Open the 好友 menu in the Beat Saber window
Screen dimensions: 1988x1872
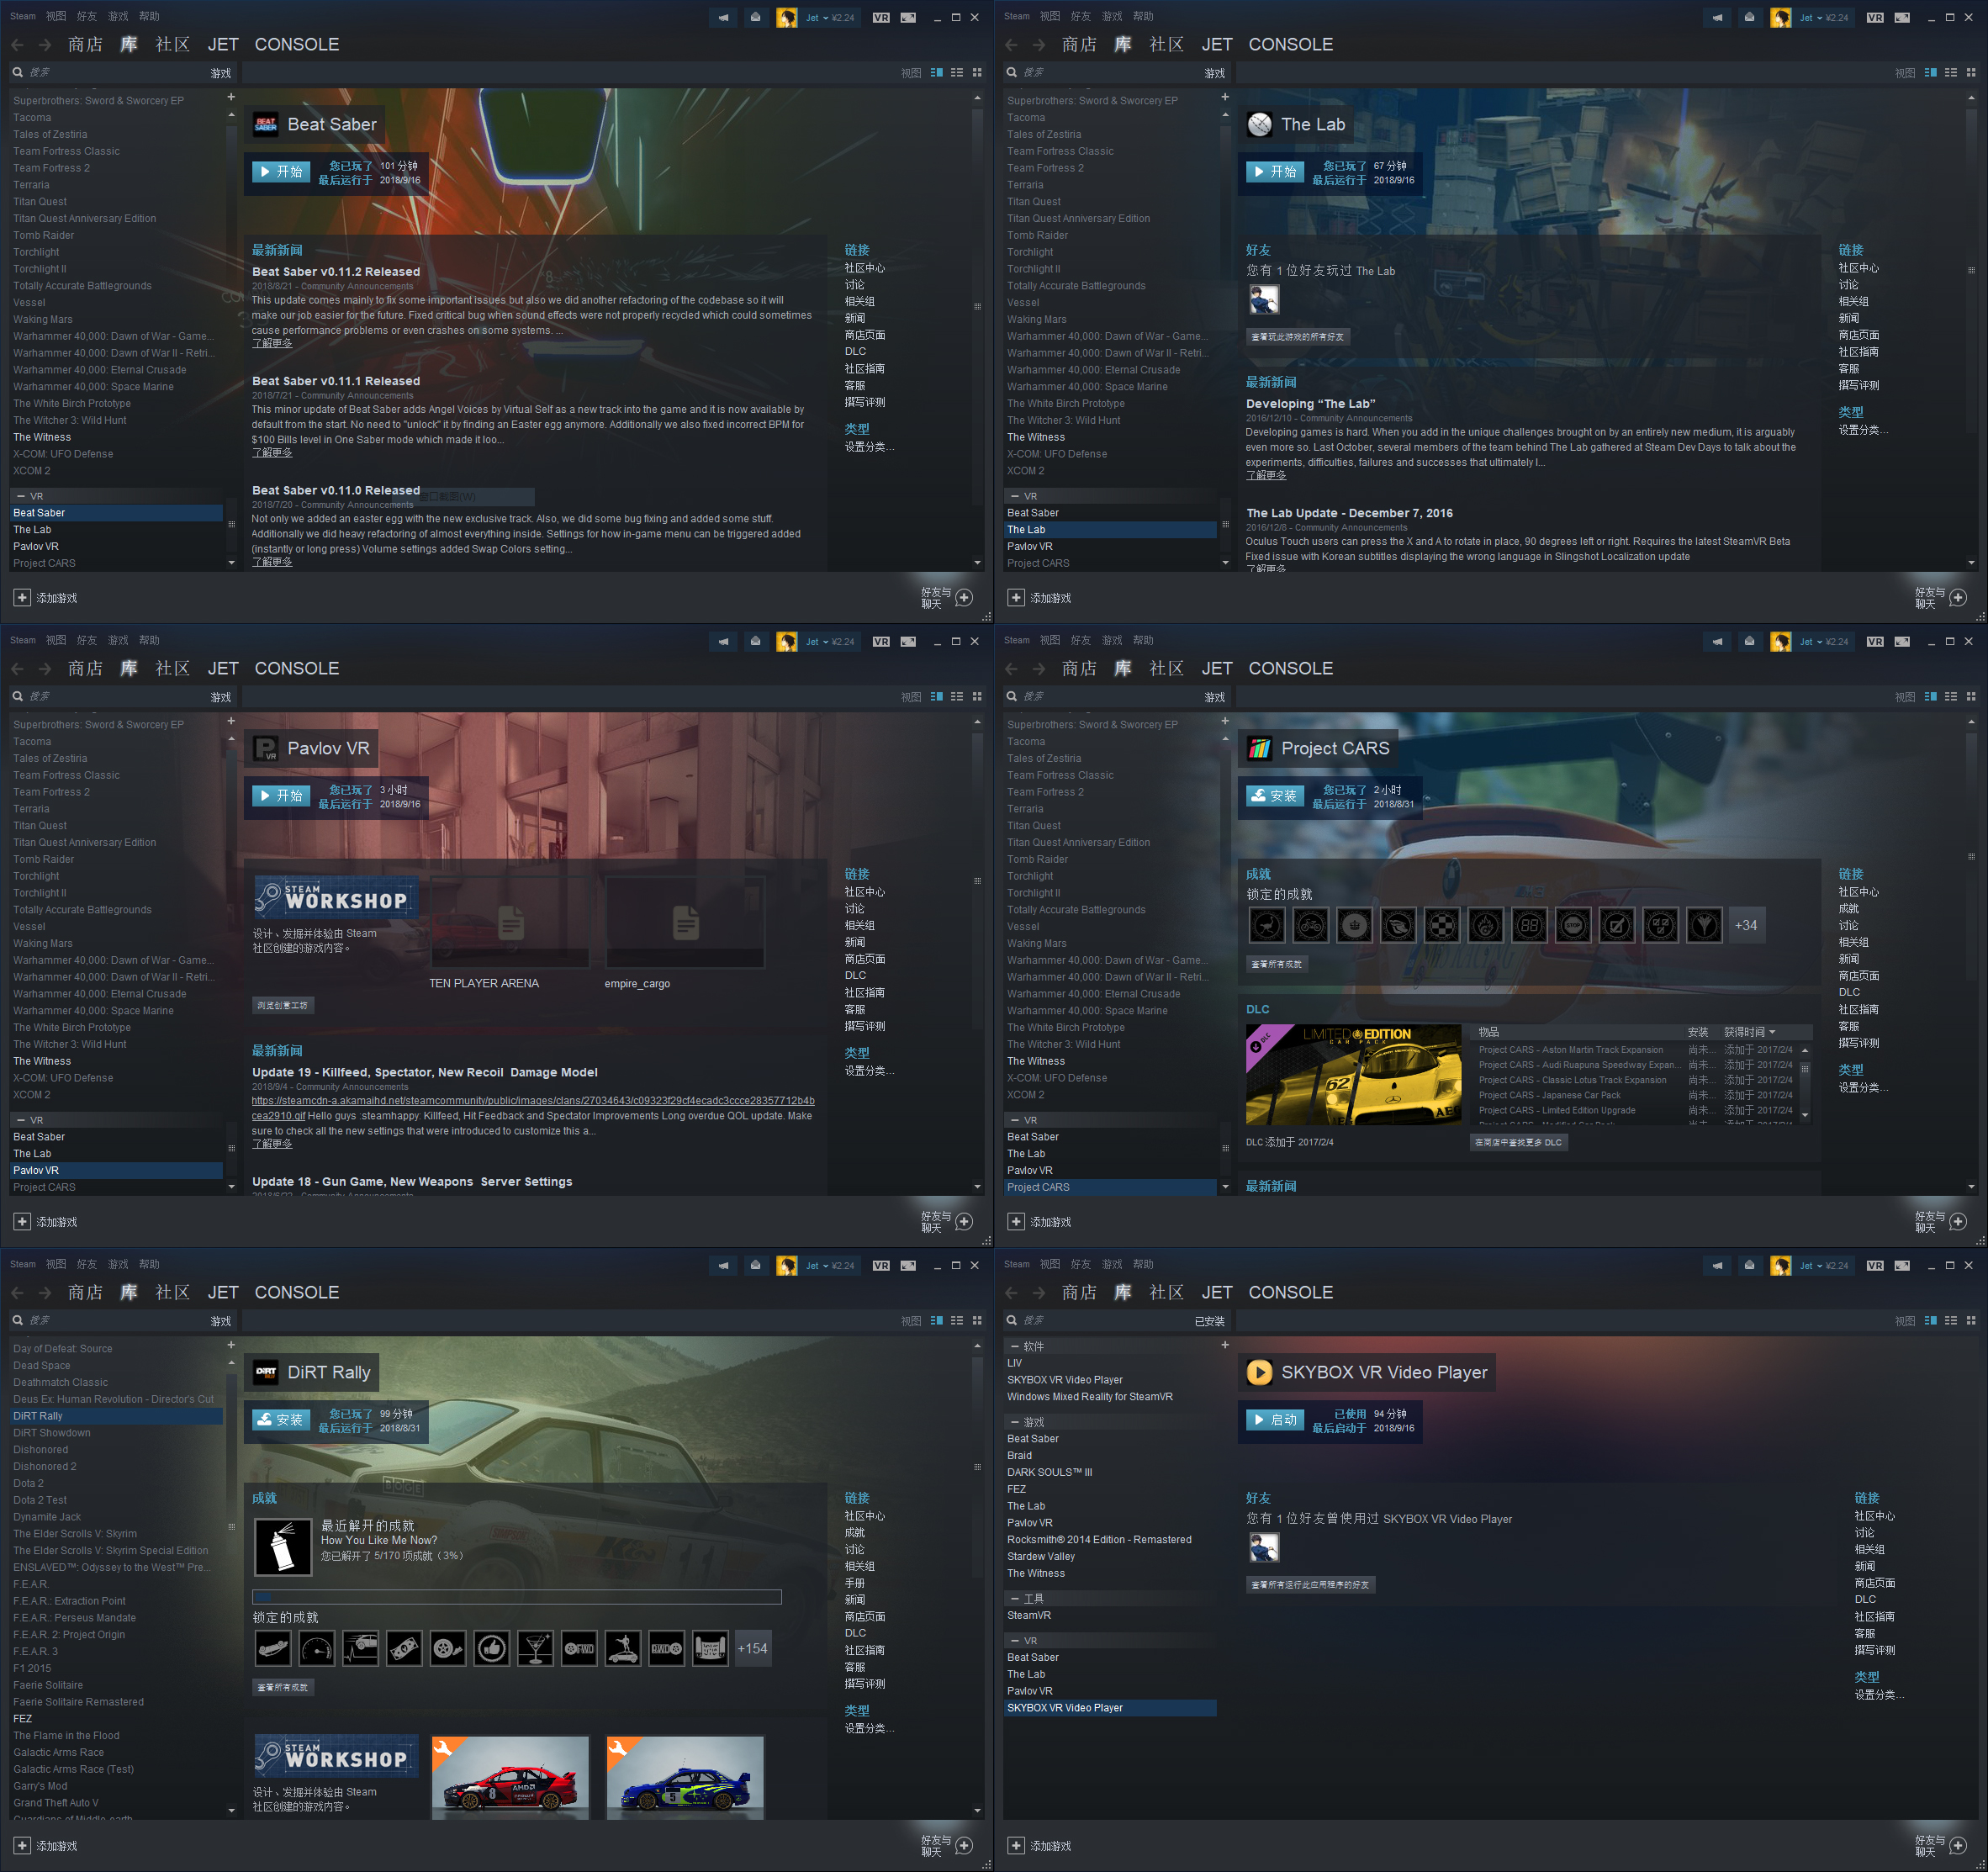(87, 16)
